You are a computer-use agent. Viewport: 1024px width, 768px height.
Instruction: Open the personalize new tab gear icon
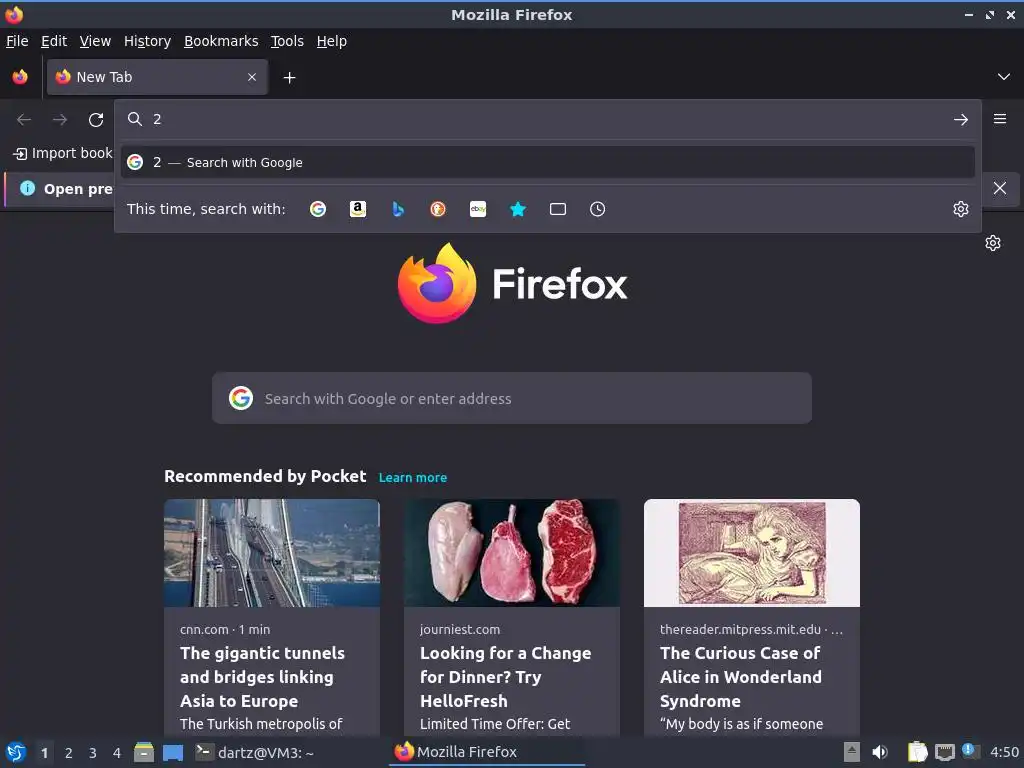coord(993,243)
